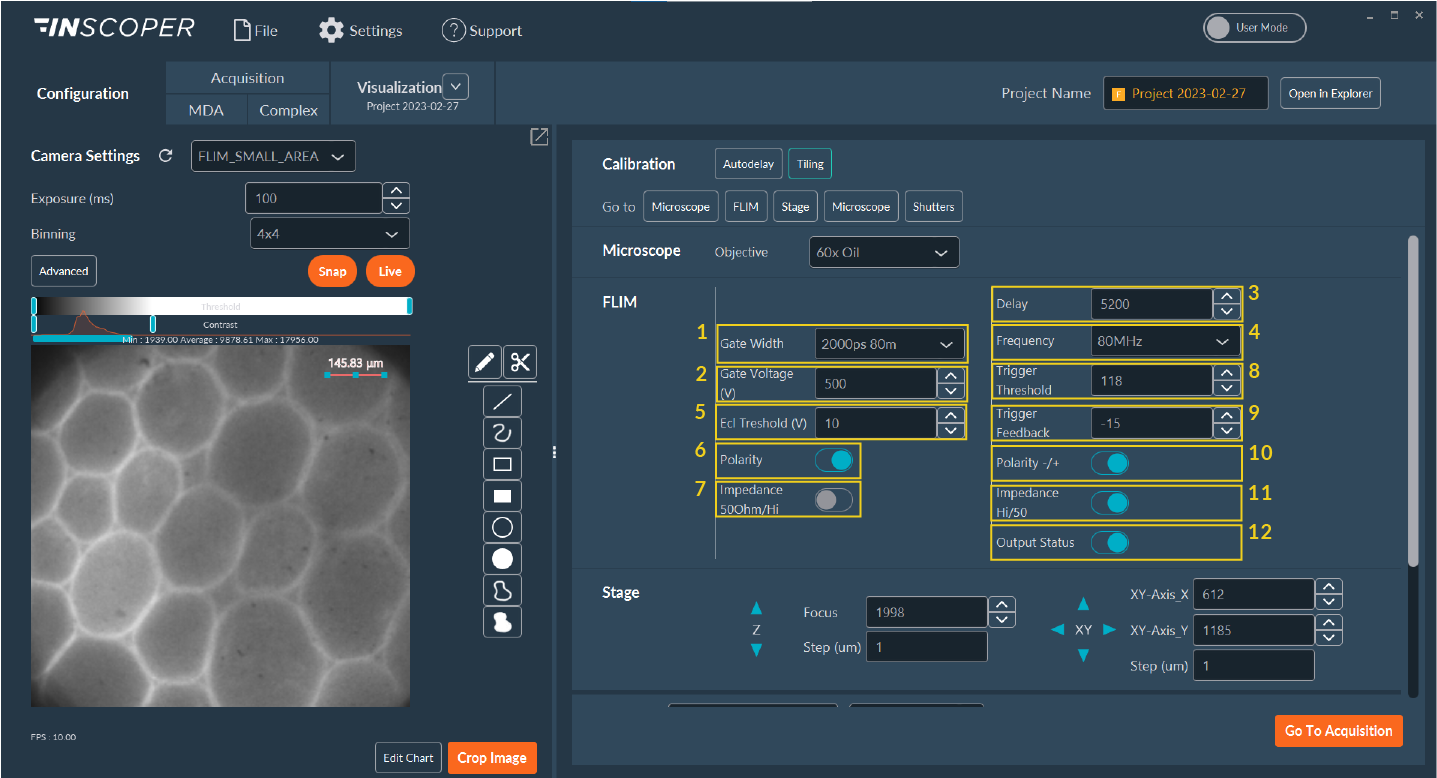
Task: Select the pencil draw tool
Action: (x=485, y=362)
